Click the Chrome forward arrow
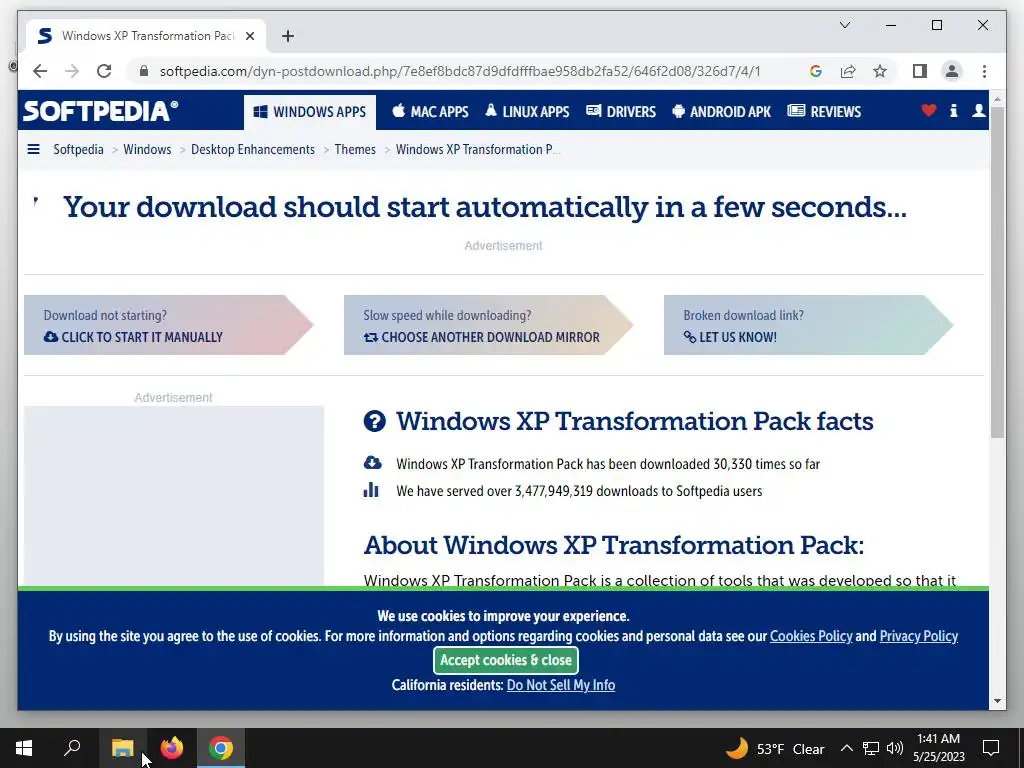1024x768 pixels. click(72, 71)
